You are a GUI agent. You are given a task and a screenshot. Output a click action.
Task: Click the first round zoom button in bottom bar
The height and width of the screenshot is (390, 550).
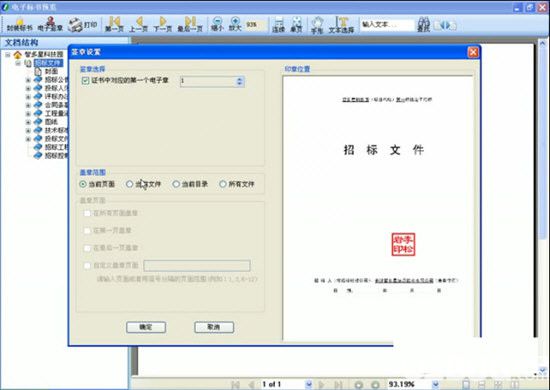tap(358, 385)
